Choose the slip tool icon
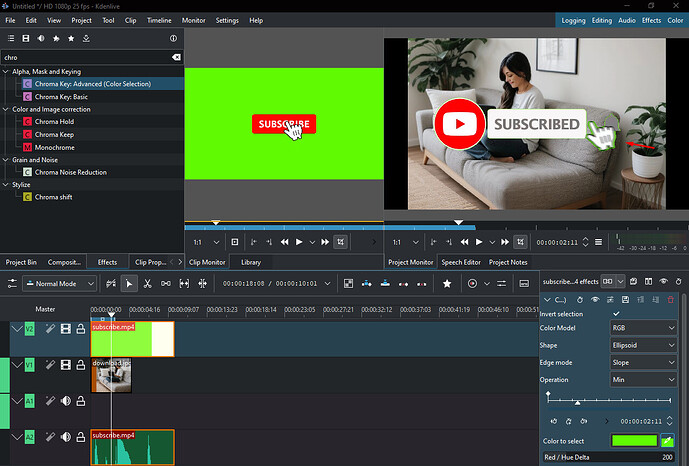Image resolution: width=689 pixels, height=466 pixels. click(x=184, y=284)
